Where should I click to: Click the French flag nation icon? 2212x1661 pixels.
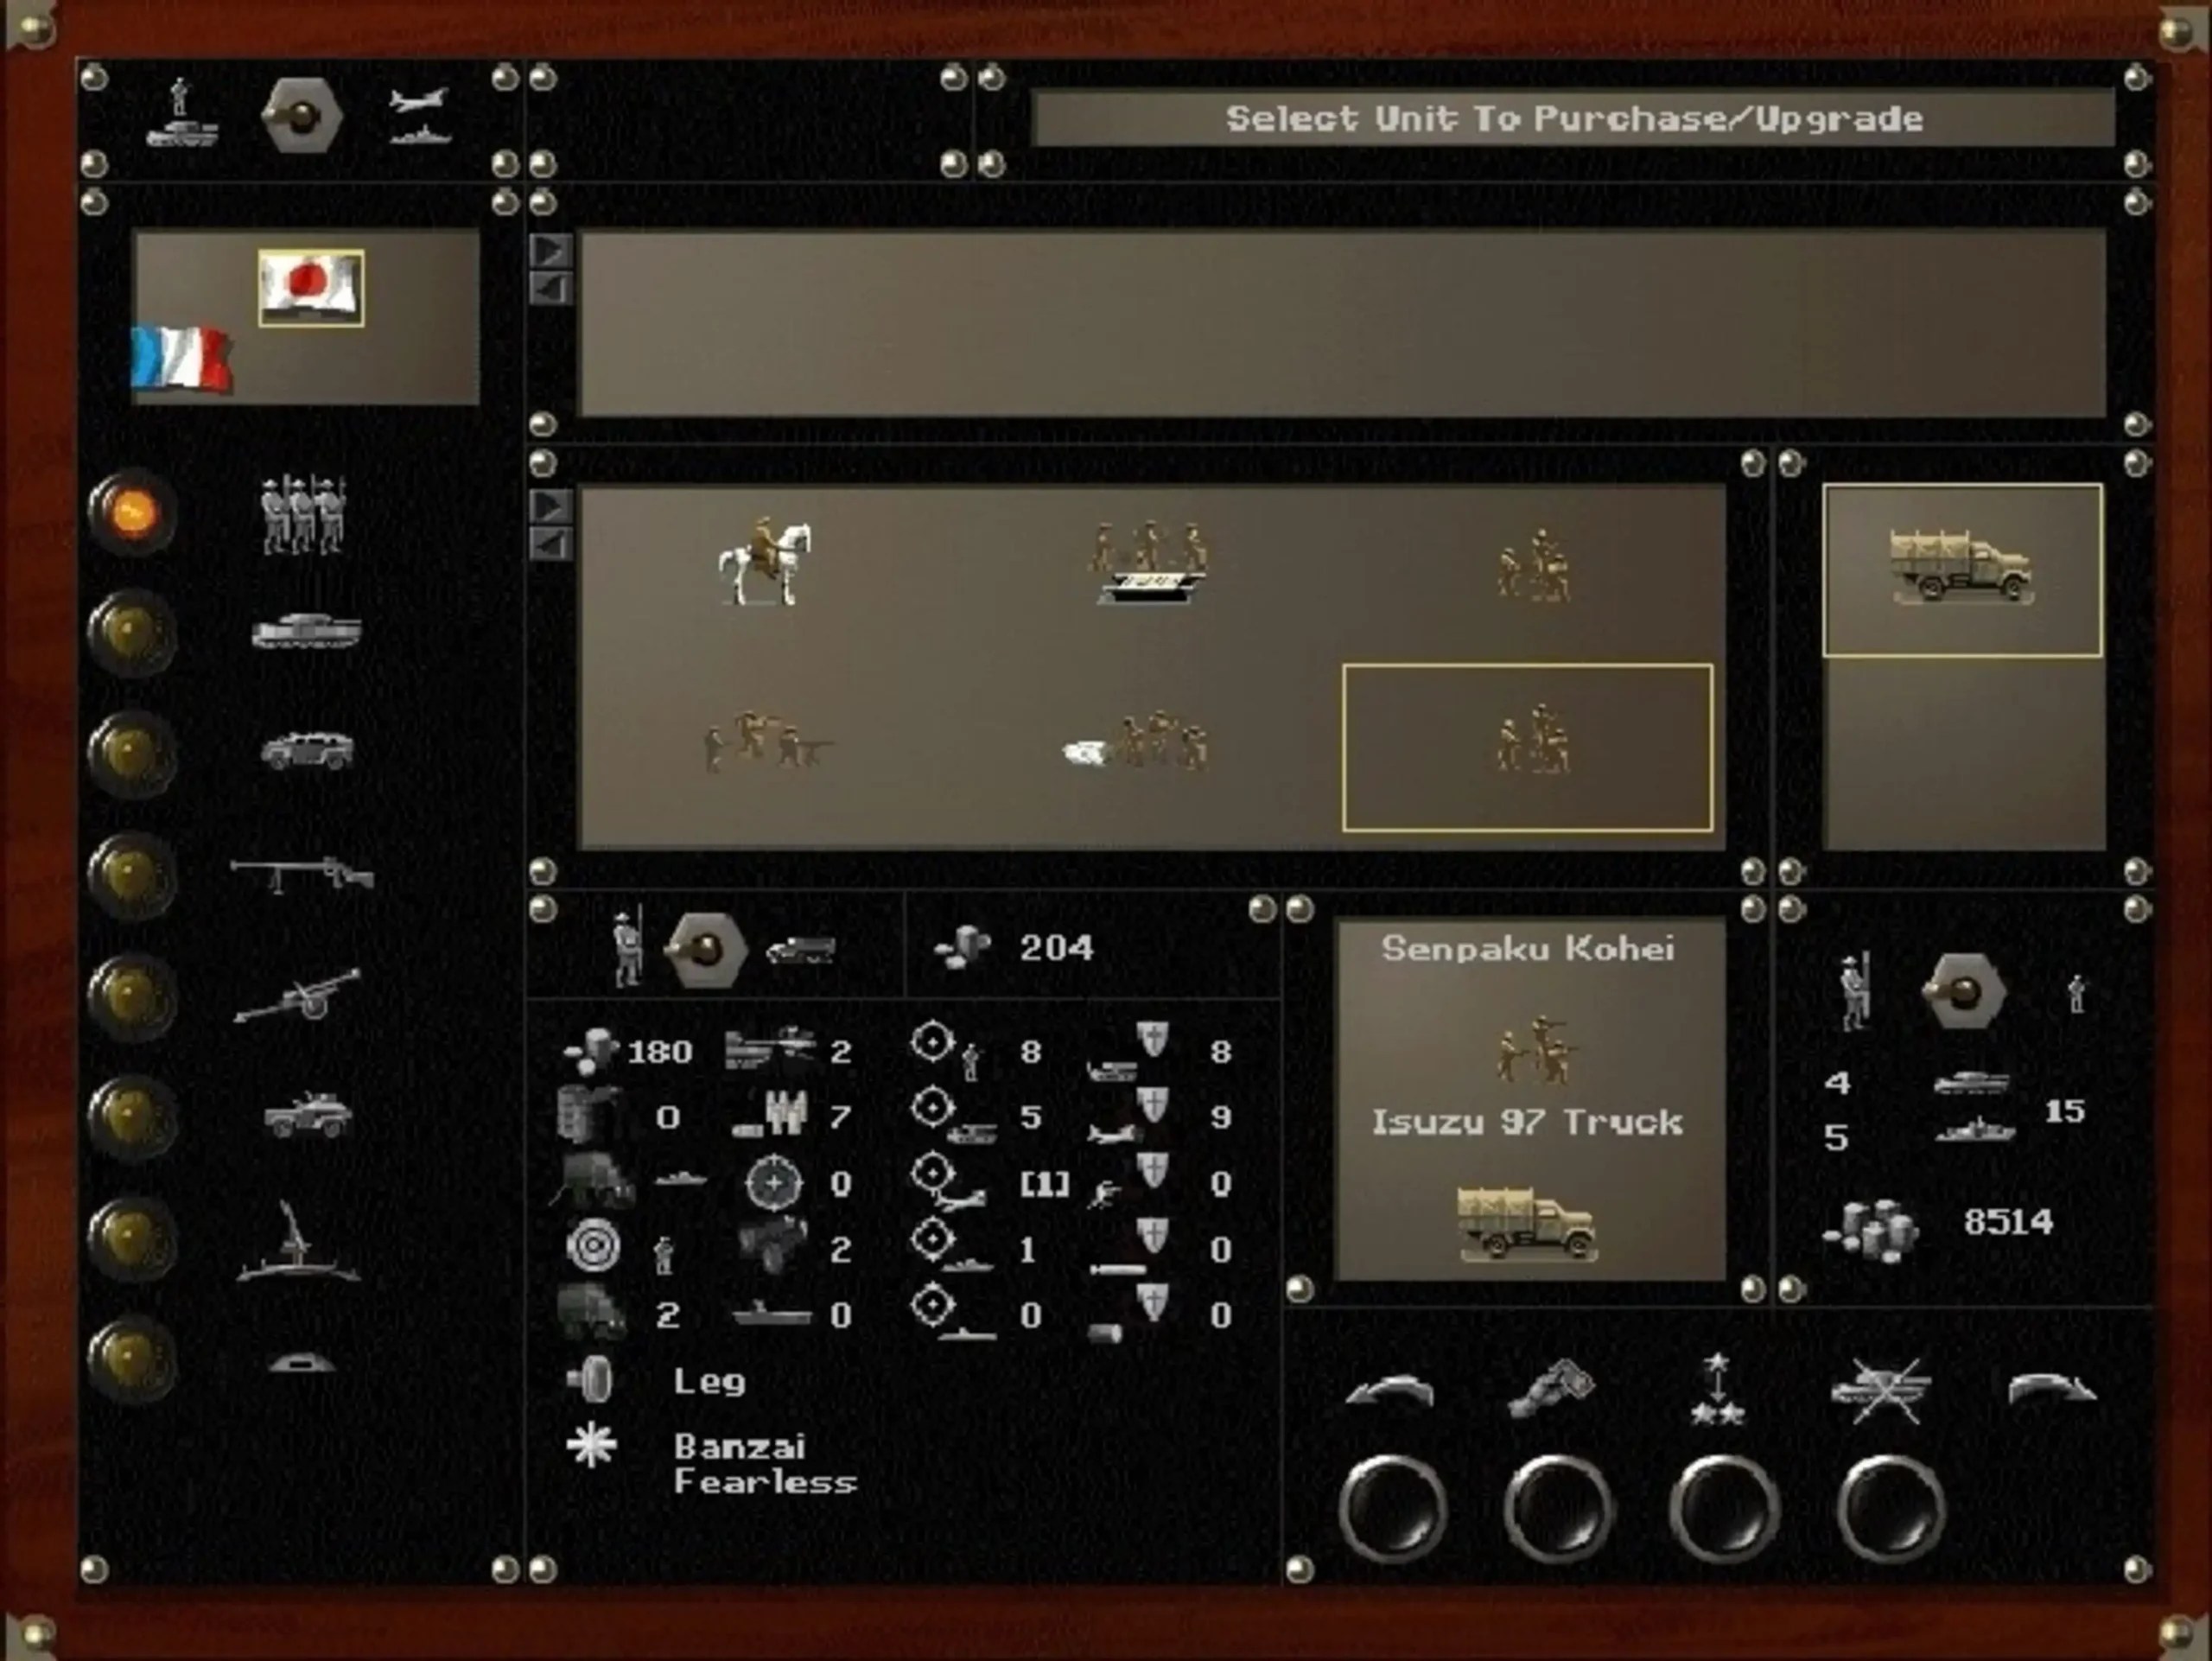click(181, 358)
